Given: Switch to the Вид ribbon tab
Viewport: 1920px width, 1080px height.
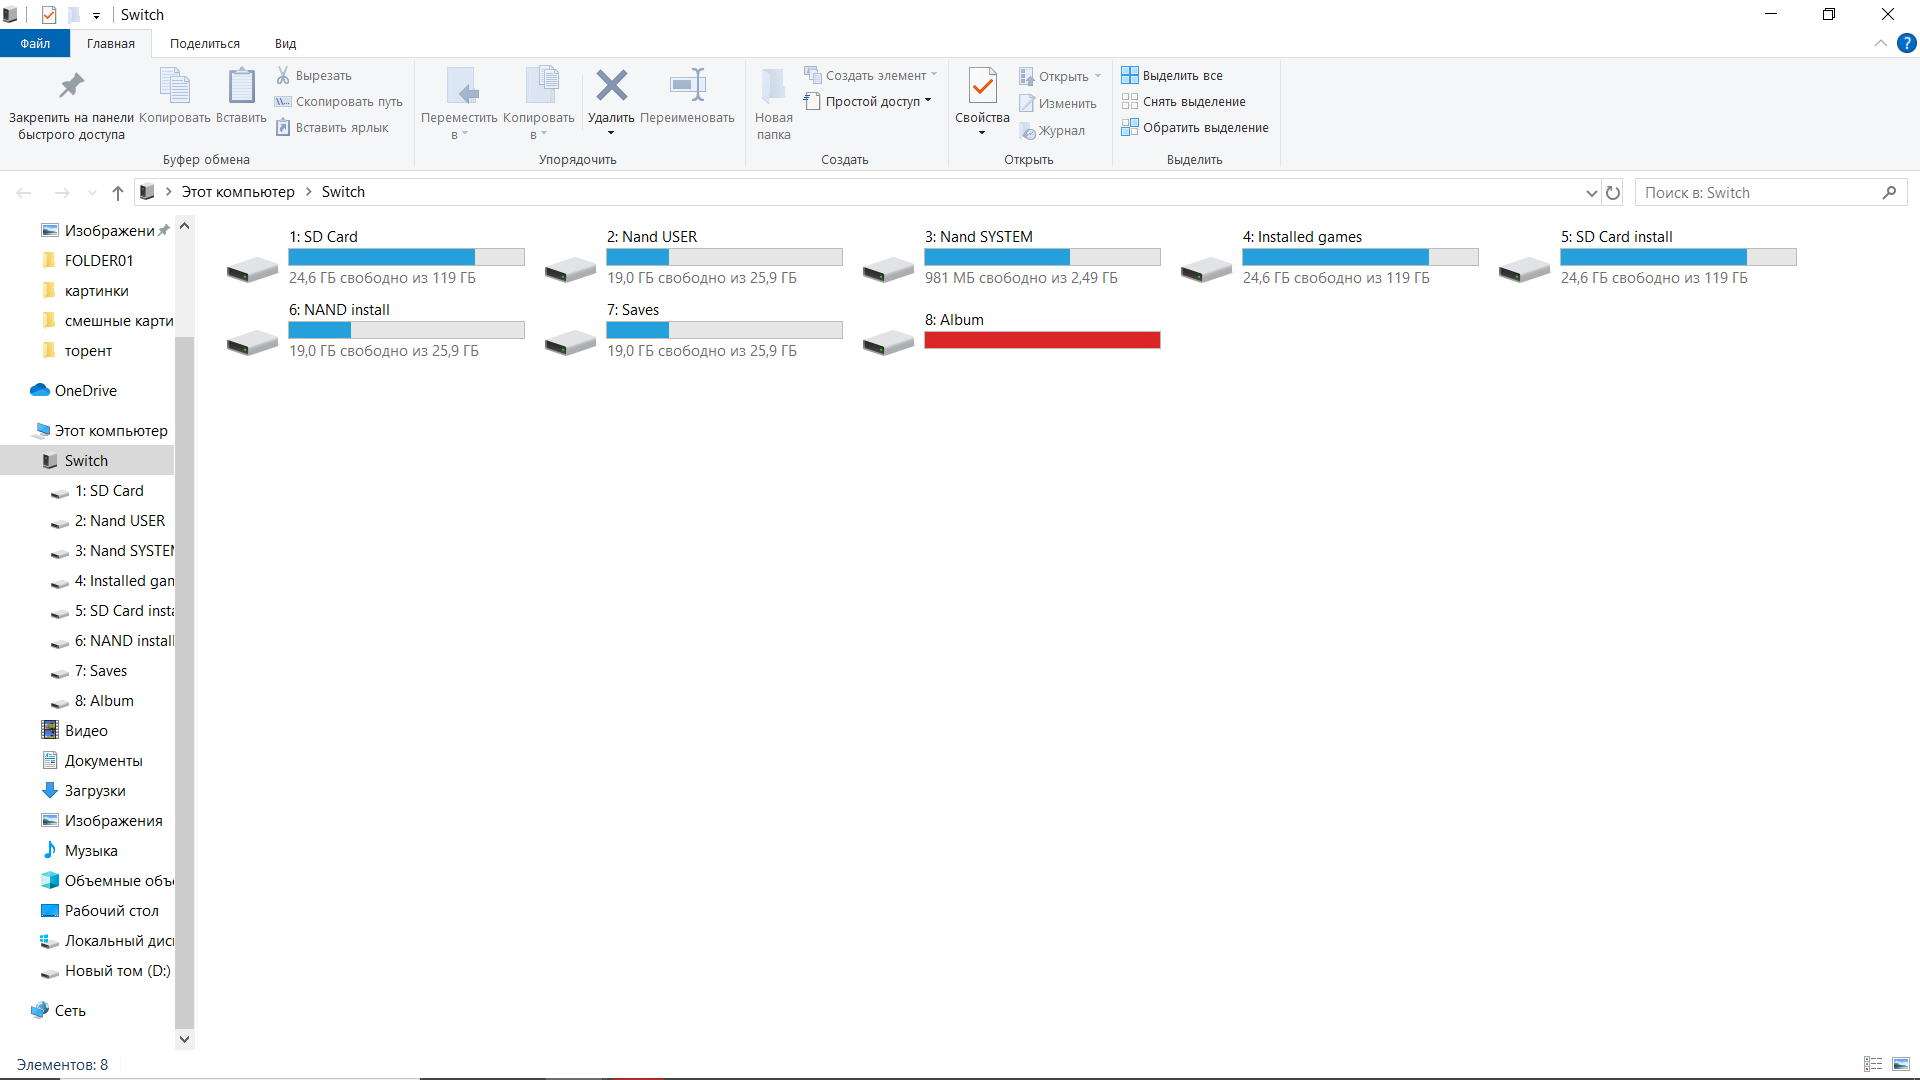Looking at the screenshot, I should pyautogui.click(x=286, y=43).
